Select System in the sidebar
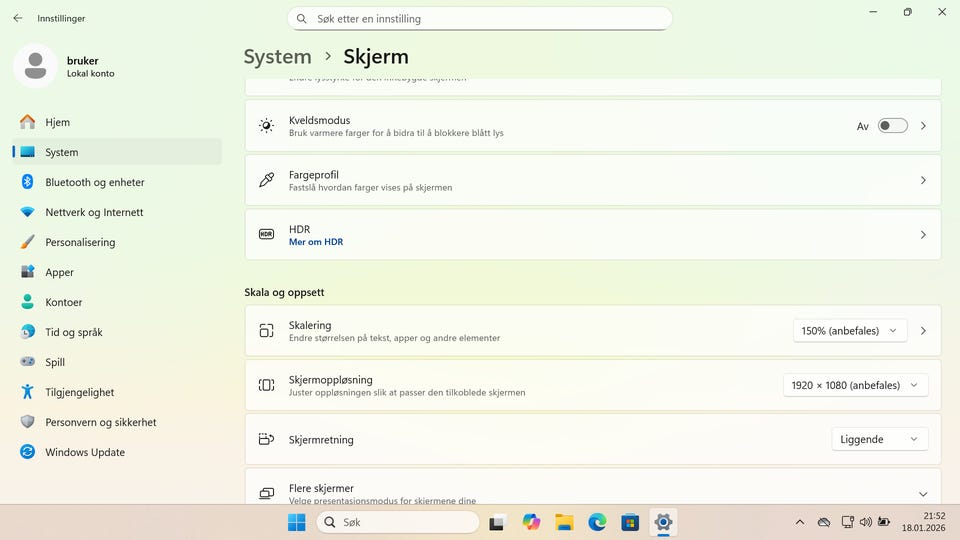 [117, 152]
